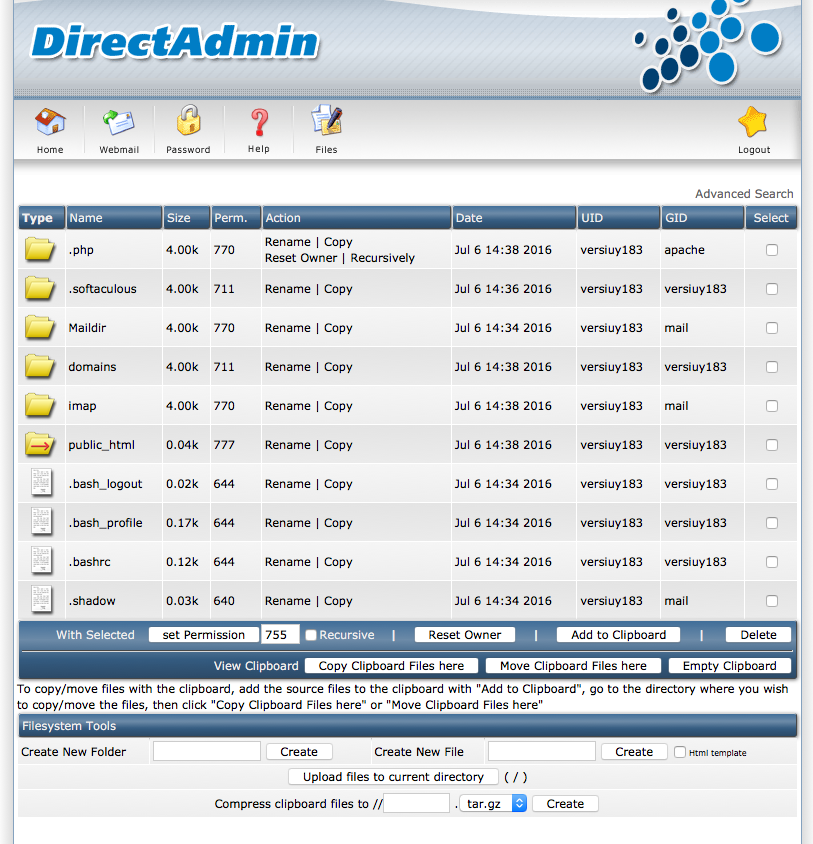Sort the table by UID column
This screenshot has height=844, width=813.
click(x=592, y=218)
